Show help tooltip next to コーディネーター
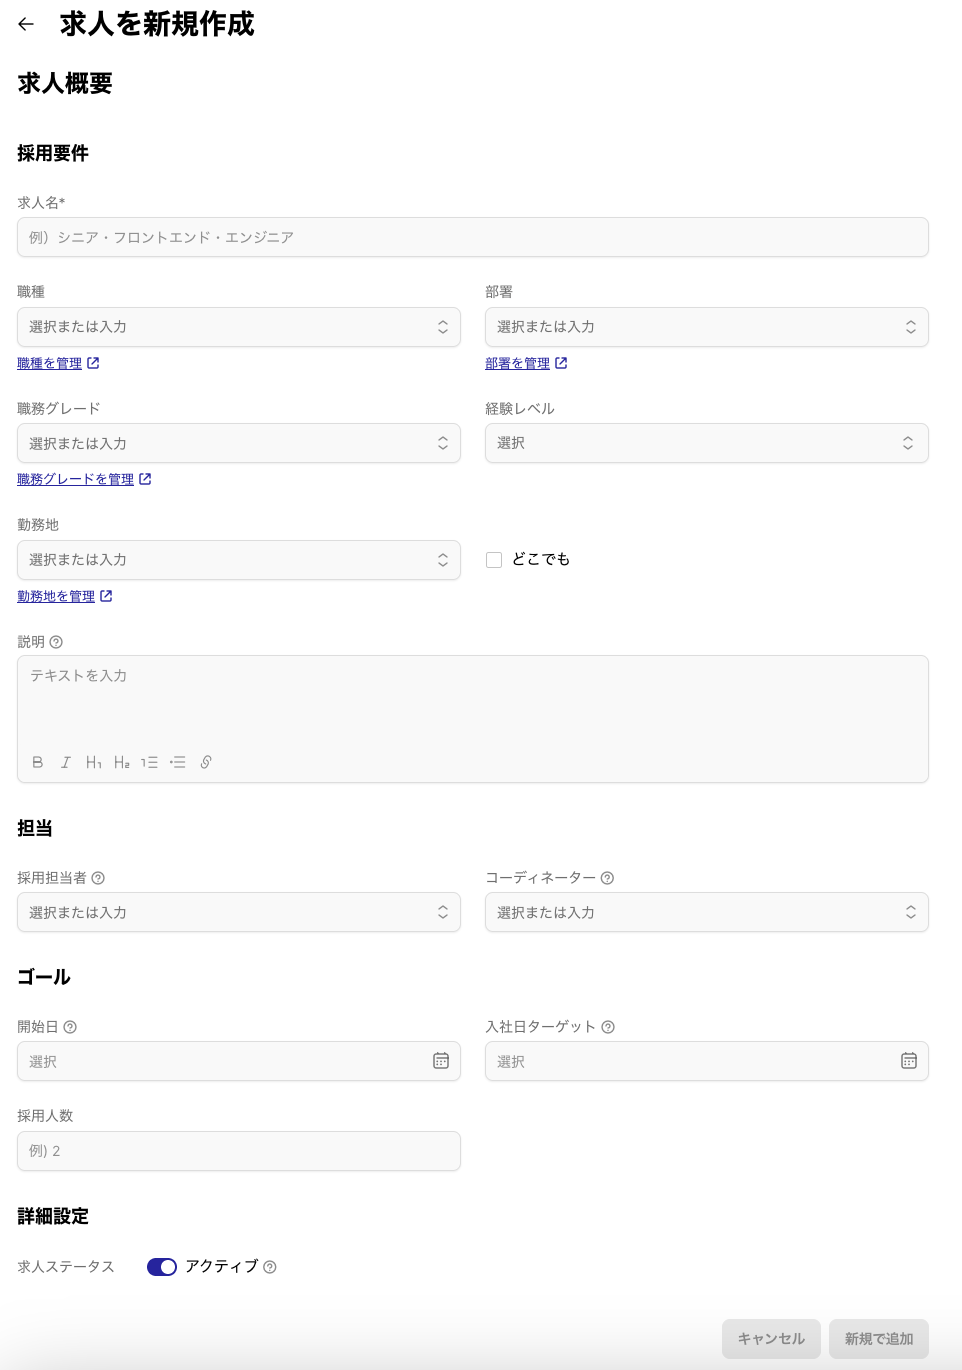Image resolution: width=962 pixels, height=1370 pixels. coord(607,878)
